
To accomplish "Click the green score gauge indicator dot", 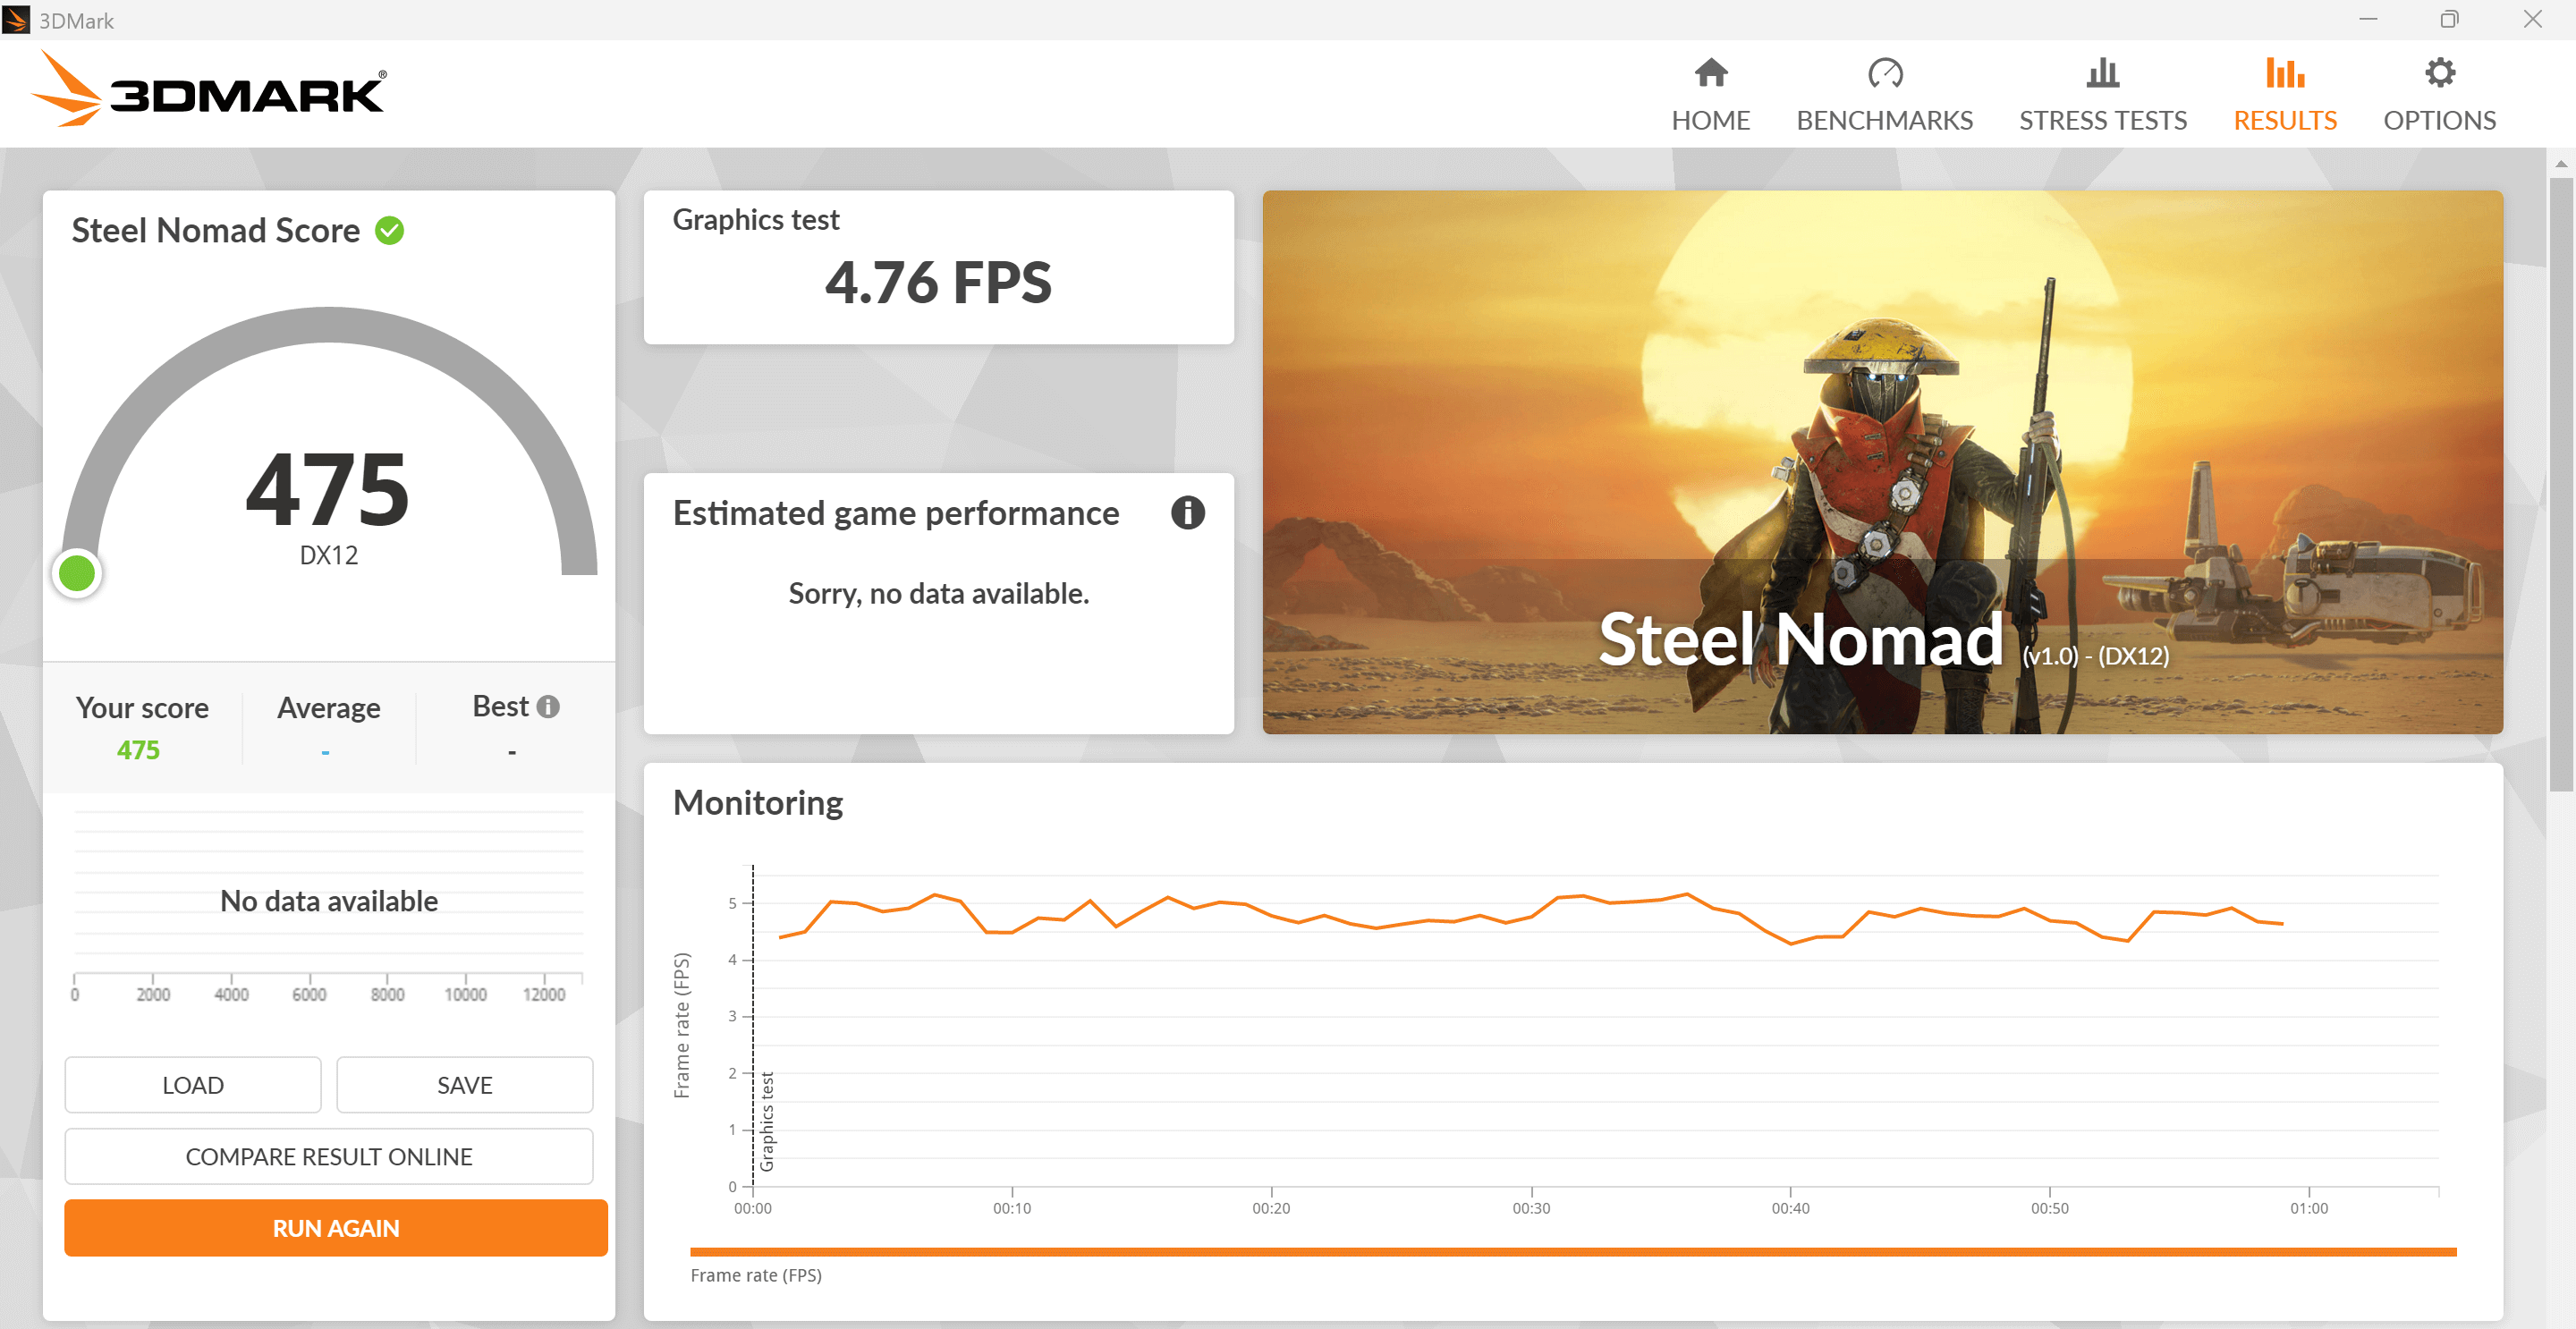I will tap(77, 574).
